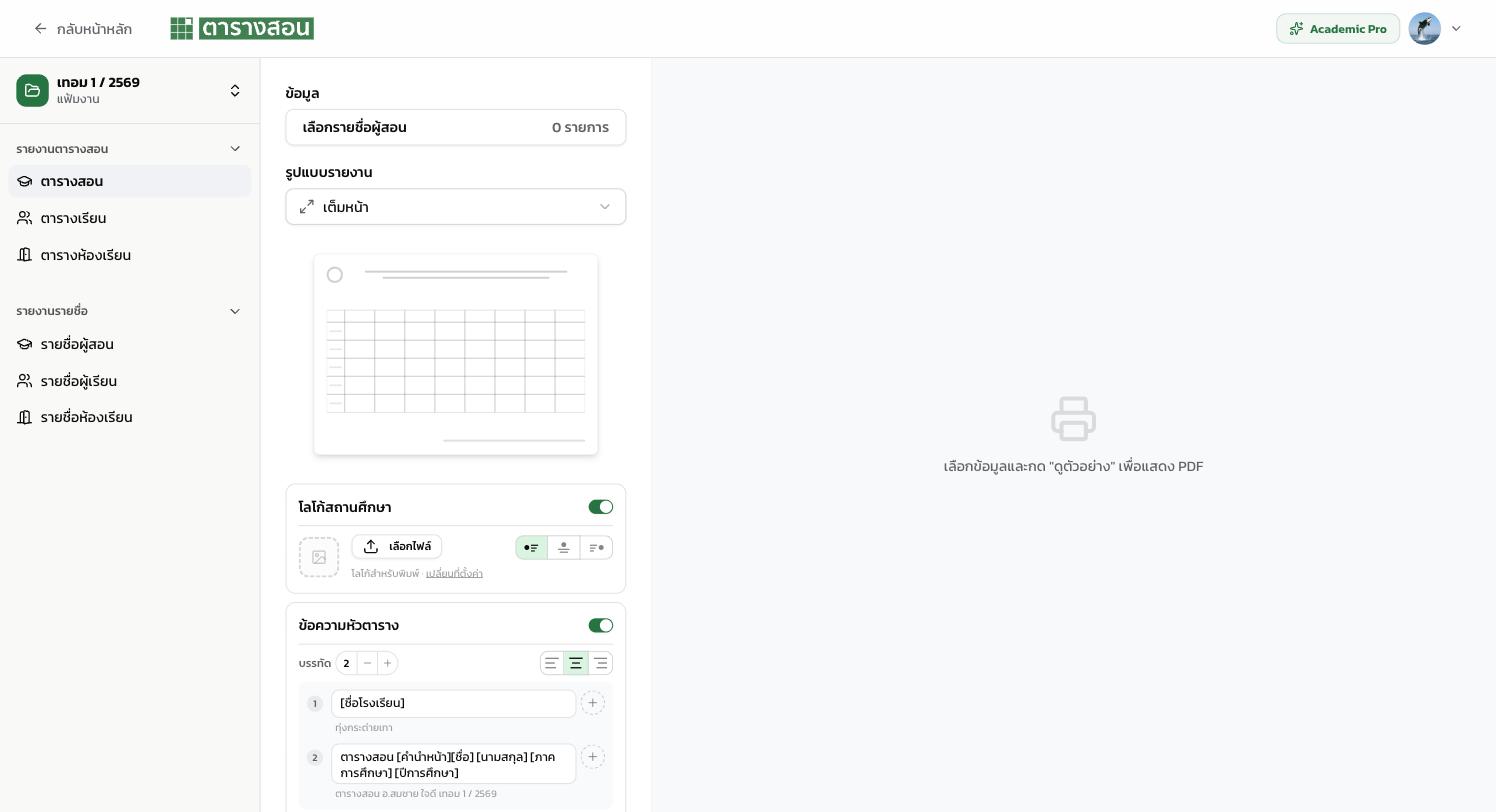Viewport: 1496px width, 812px height.
Task: Collapse the รายงานตารางสอน section
Action: pos(235,149)
